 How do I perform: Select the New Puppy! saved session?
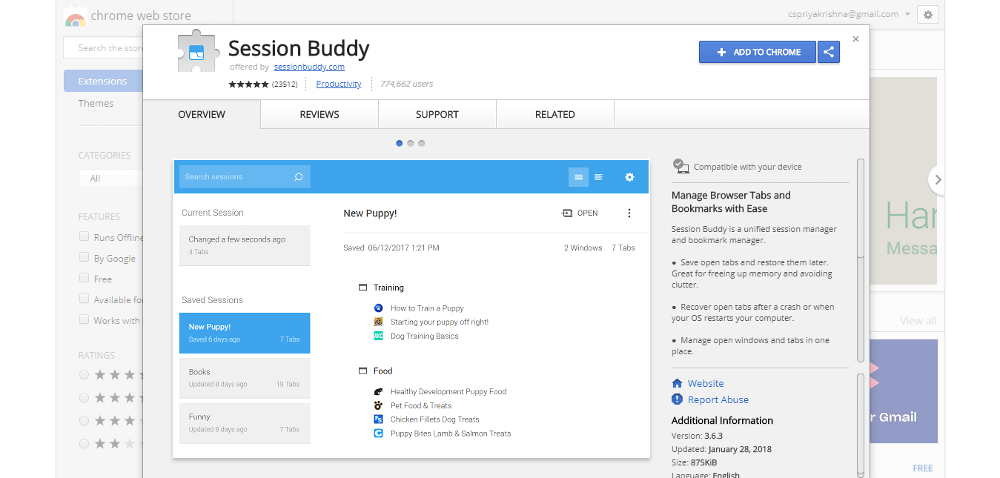tap(245, 333)
